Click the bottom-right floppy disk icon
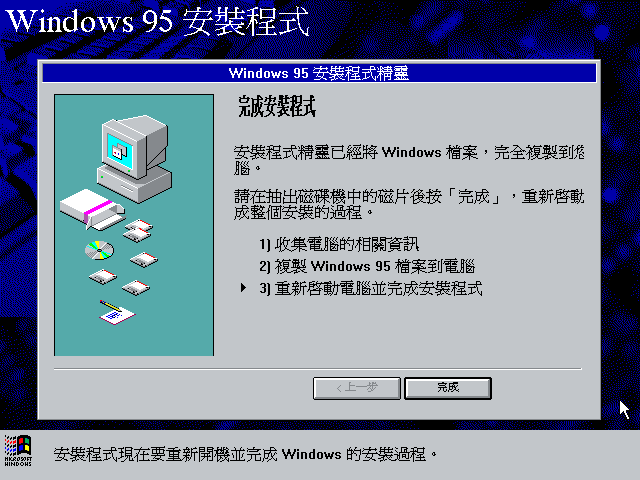The width and height of the screenshot is (640, 480). click(x=136, y=288)
